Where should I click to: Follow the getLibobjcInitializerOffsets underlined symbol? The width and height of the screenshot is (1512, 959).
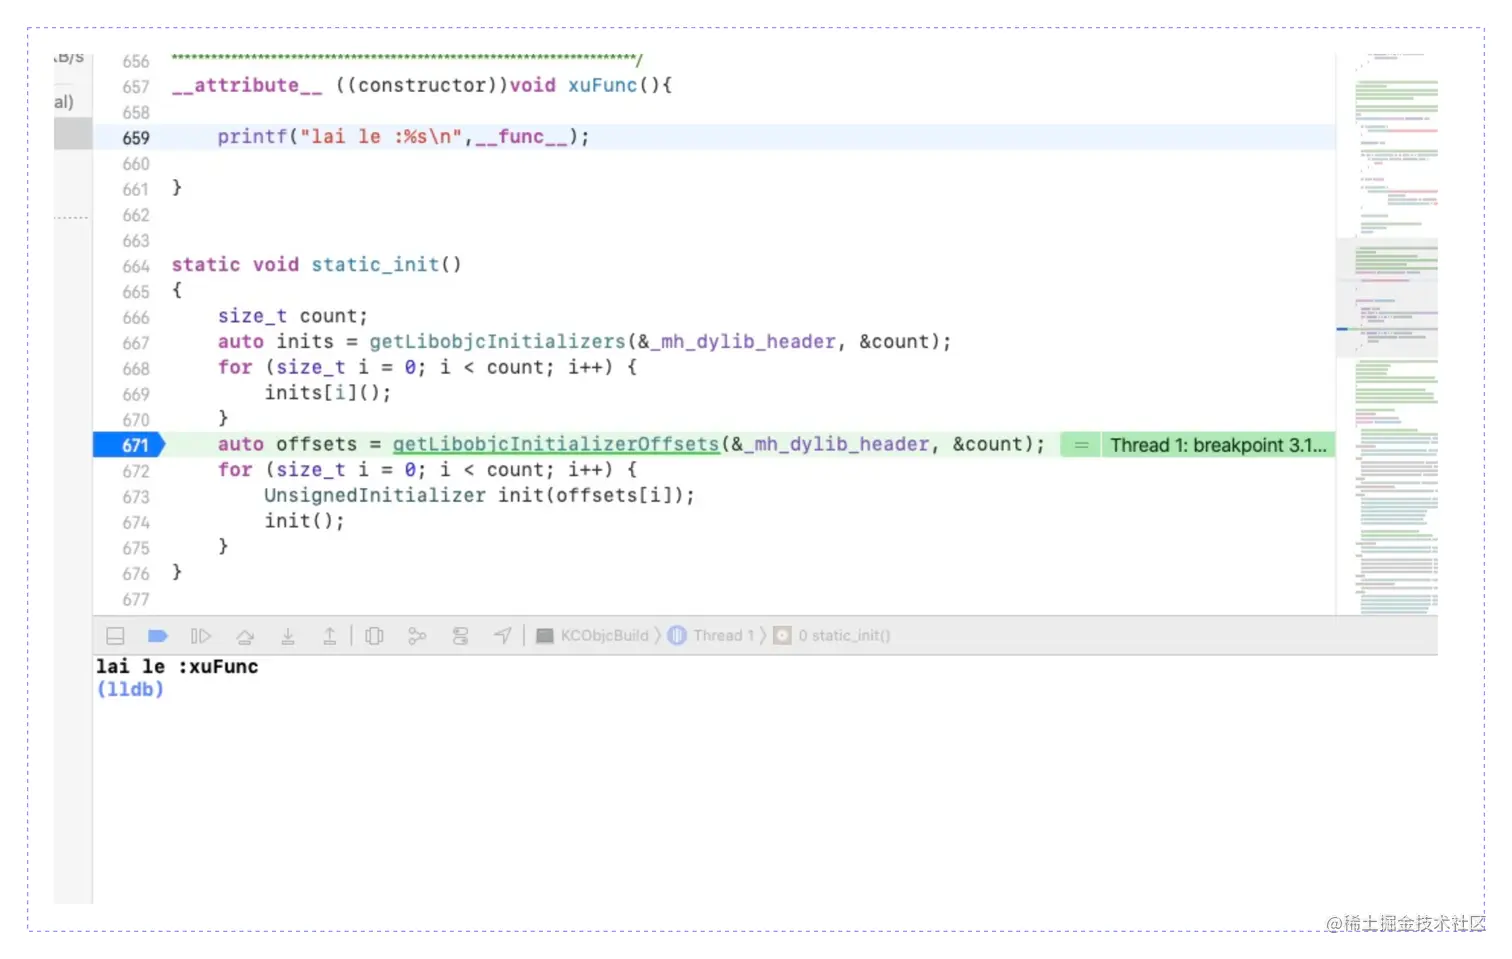[556, 444]
